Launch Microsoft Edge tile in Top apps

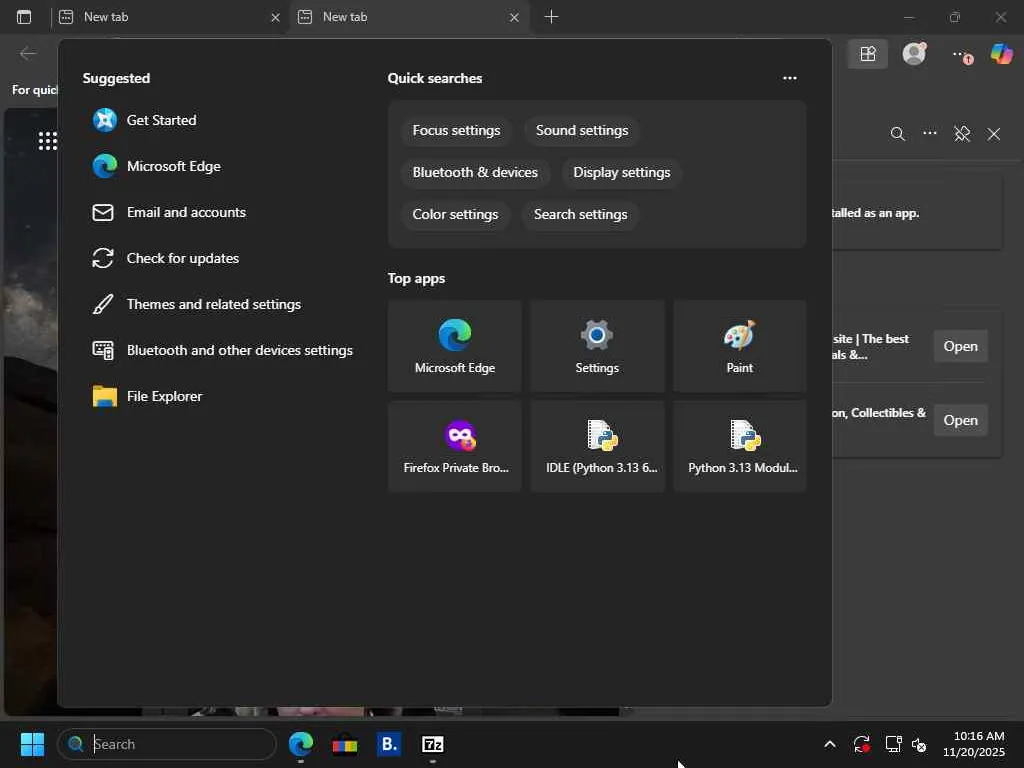pos(455,346)
